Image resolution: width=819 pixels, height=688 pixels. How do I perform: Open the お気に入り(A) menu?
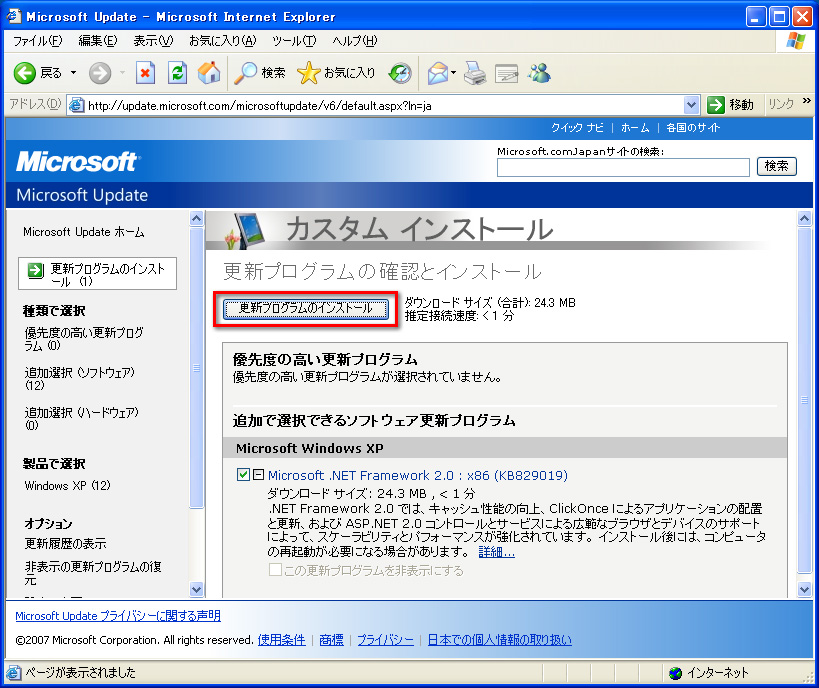pos(223,41)
